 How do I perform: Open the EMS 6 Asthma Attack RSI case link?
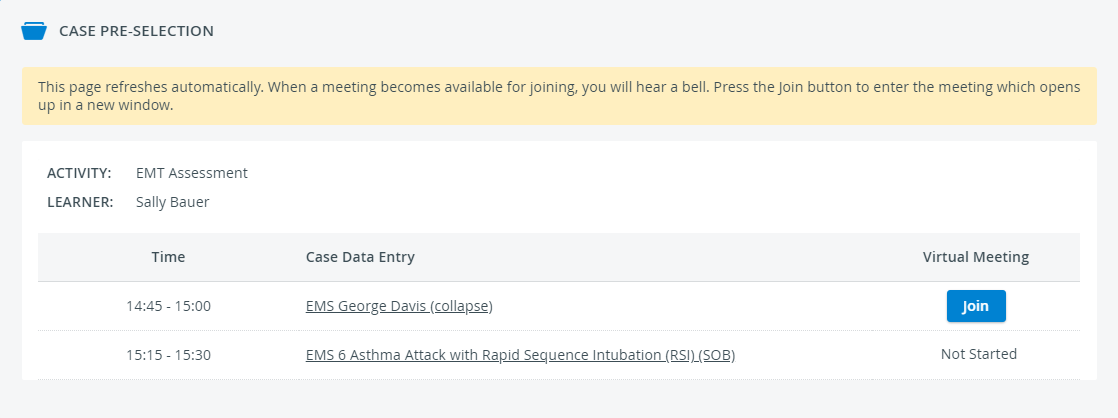[520, 355]
